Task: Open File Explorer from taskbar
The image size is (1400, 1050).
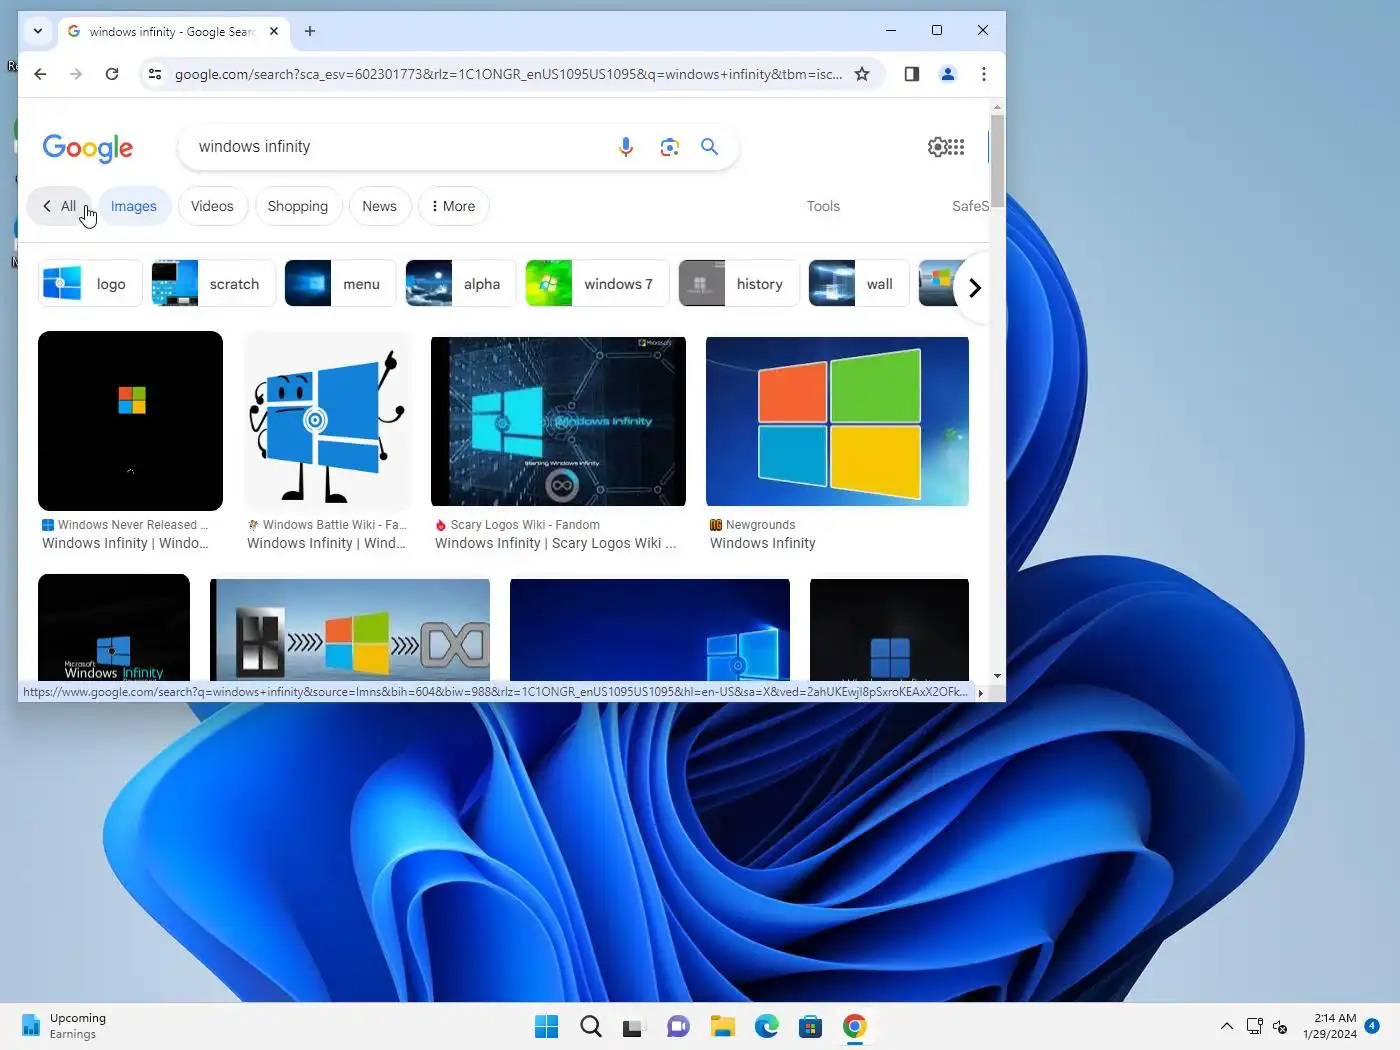Action: [x=722, y=1026]
